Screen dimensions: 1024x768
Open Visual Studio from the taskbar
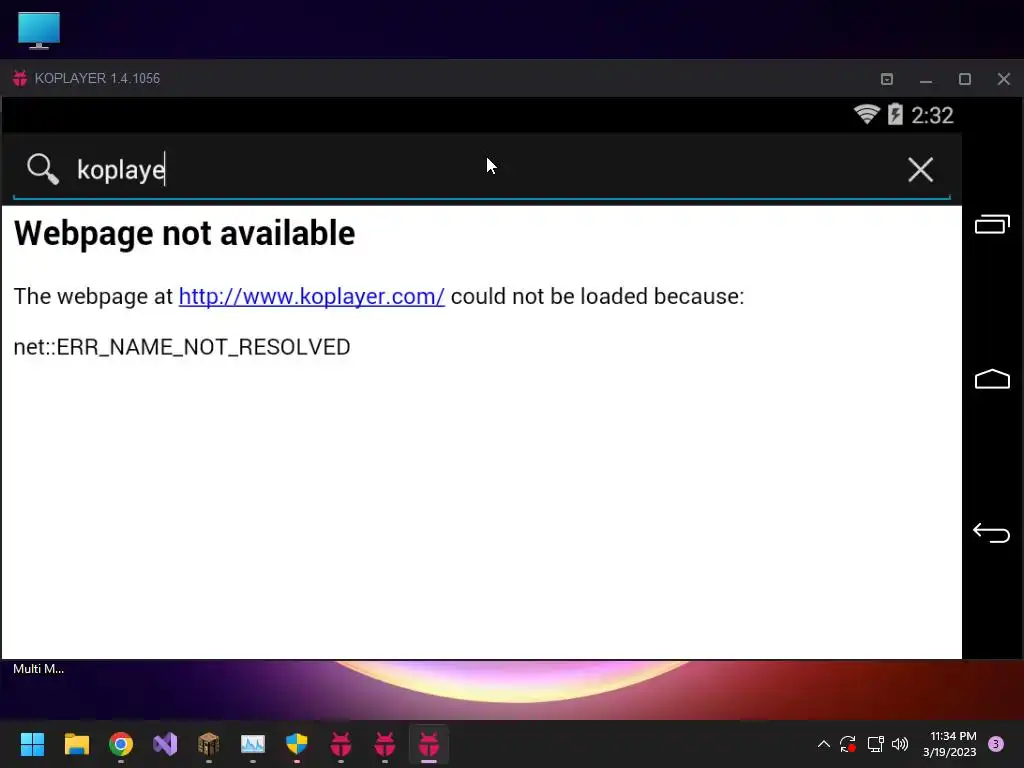tap(165, 744)
